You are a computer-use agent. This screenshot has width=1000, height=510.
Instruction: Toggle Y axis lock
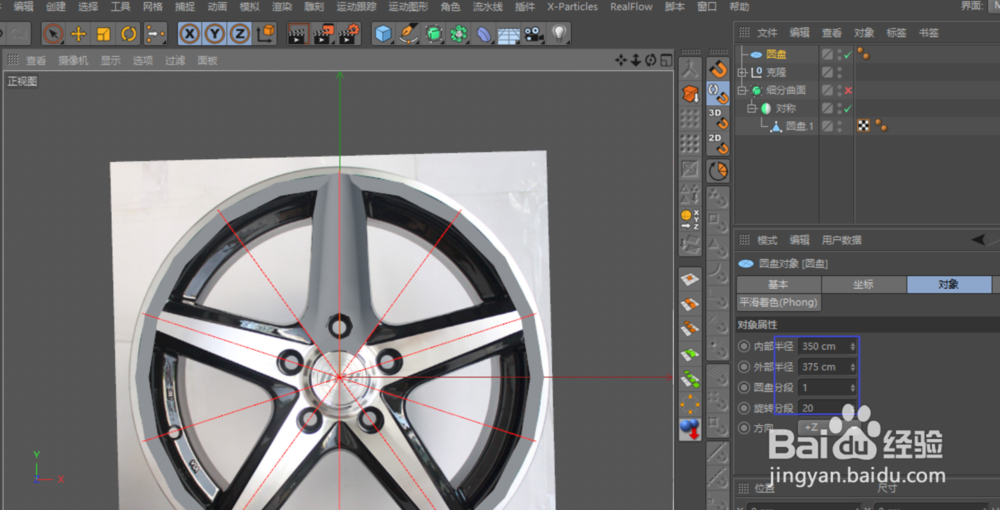(x=214, y=34)
